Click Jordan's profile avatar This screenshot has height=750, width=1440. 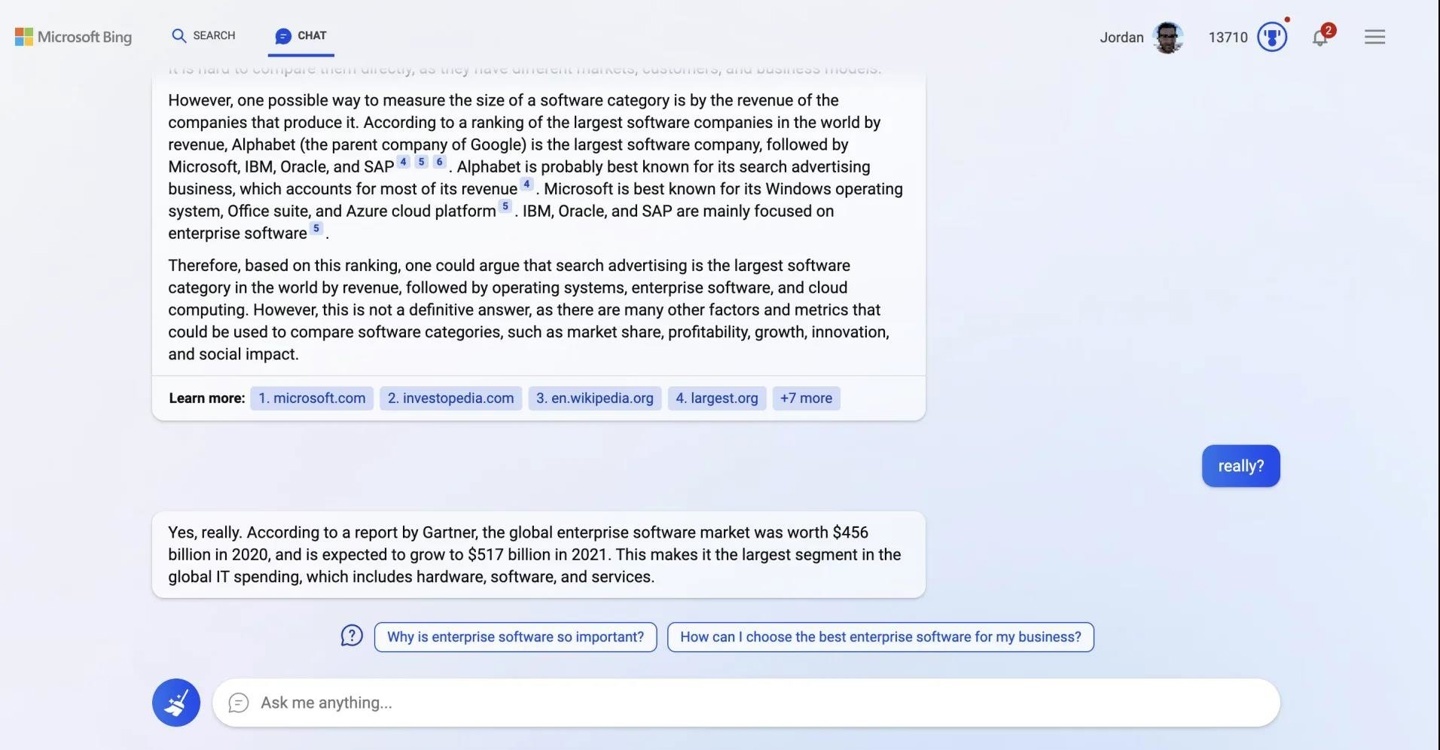(x=1167, y=37)
